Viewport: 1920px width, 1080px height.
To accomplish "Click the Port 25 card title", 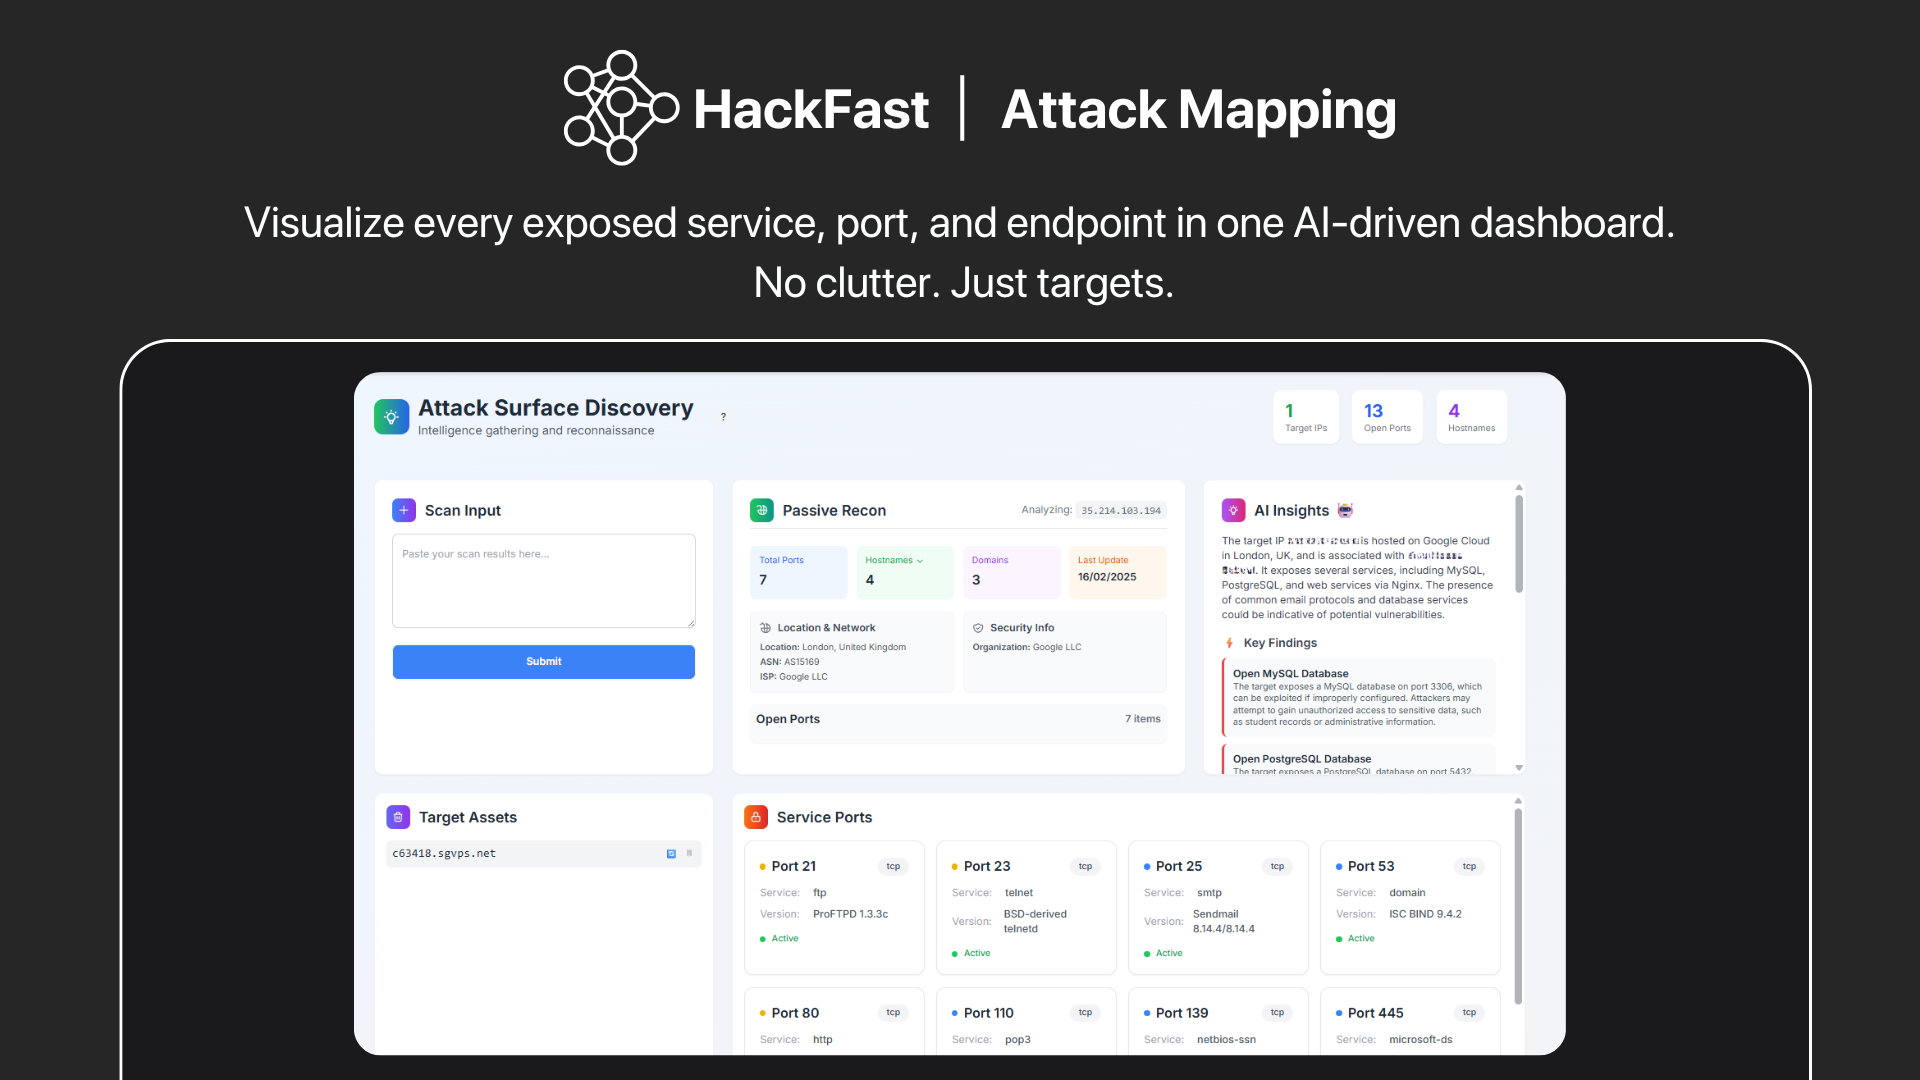I will pos(1179,867).
